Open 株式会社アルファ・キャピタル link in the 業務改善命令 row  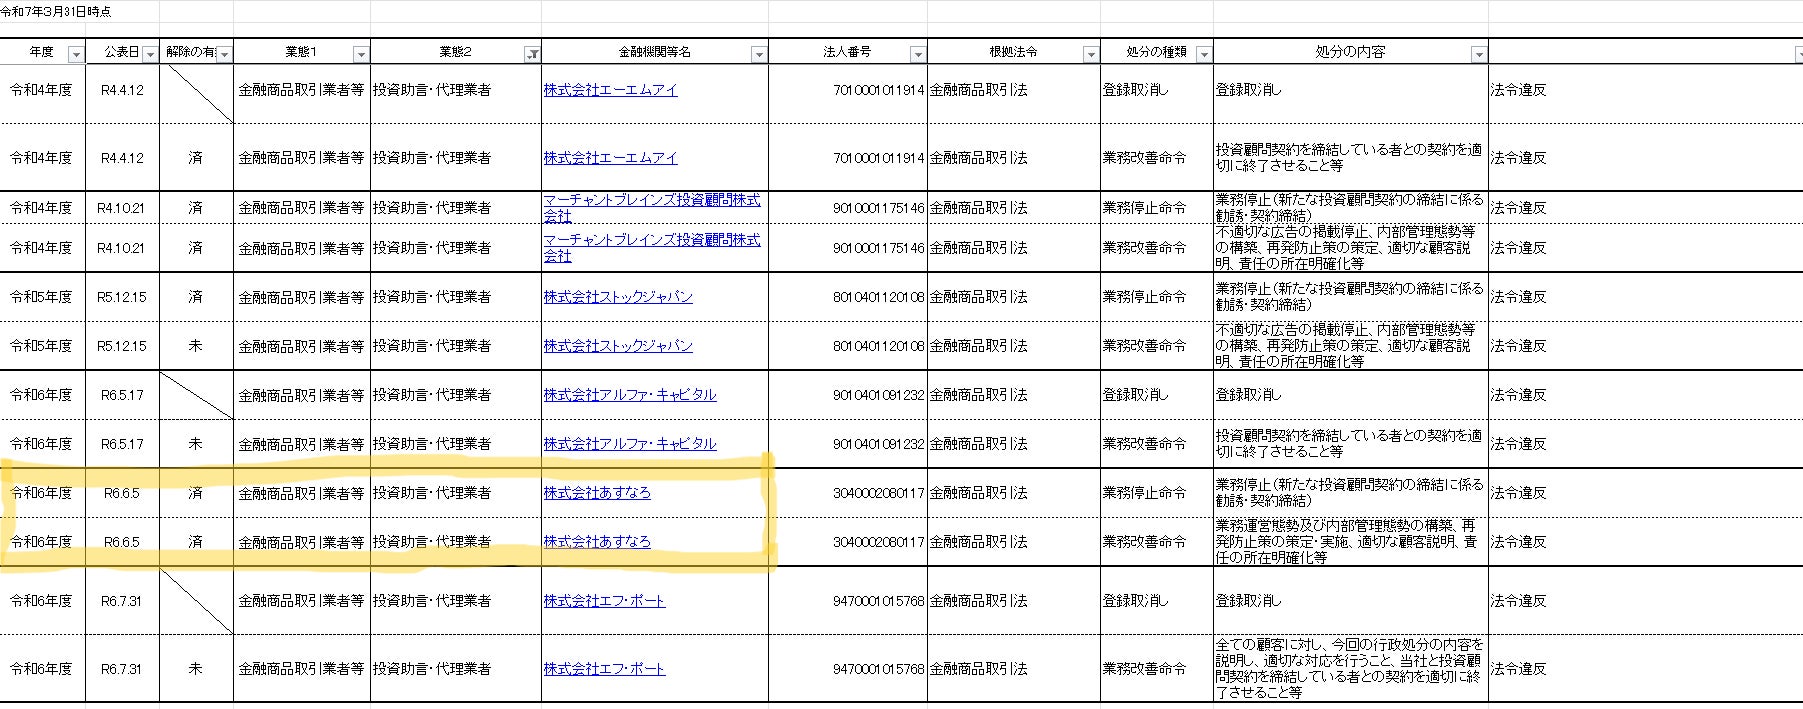[630, 444]
